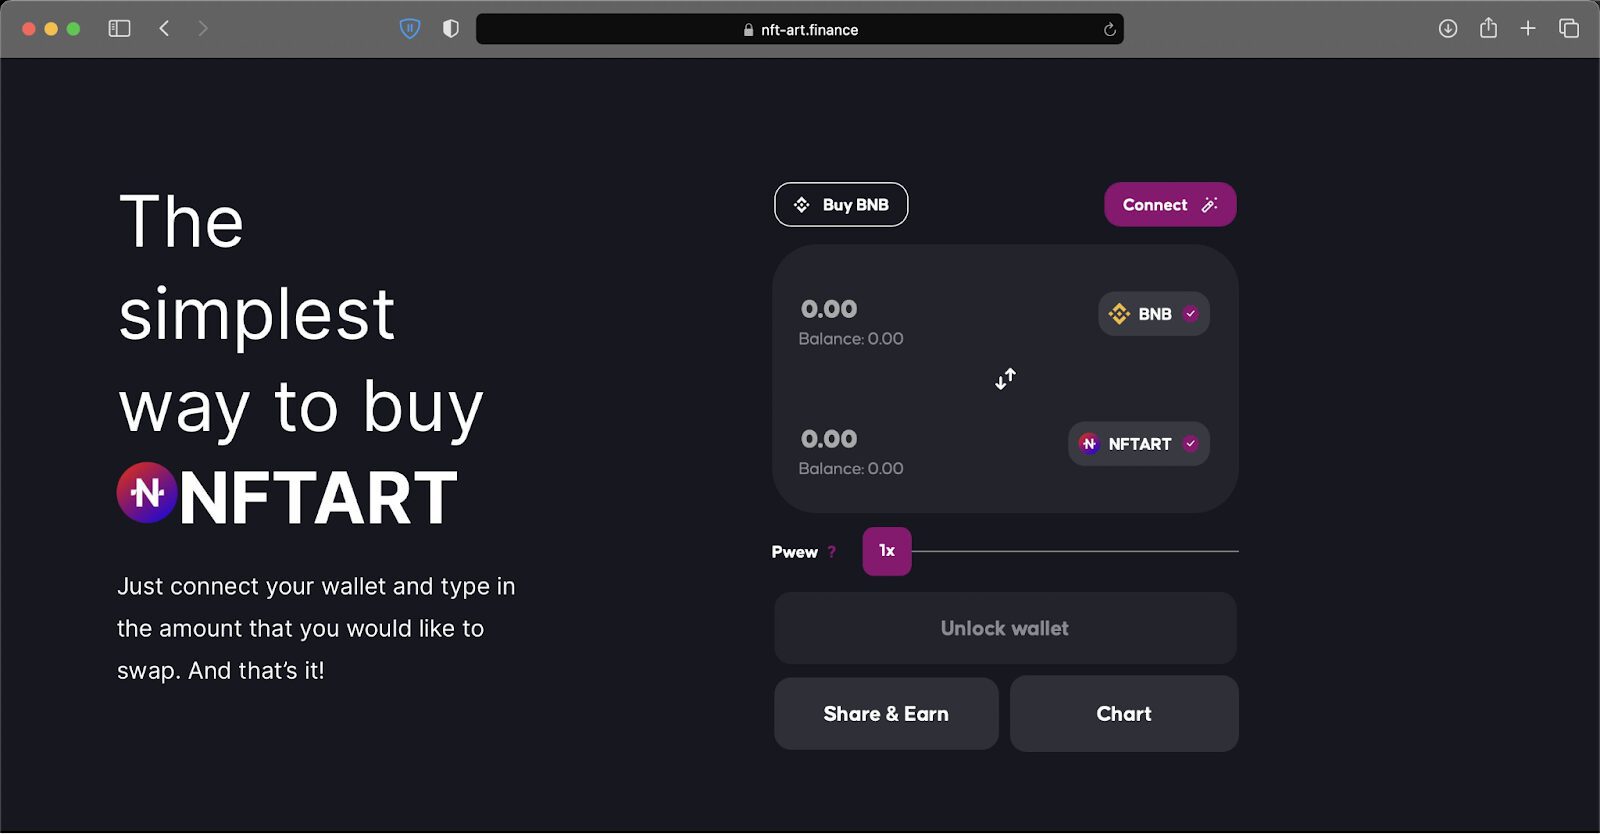Viewport: 1600px width, 834px height.
Task: Open the NFTART token selector
Action: pos(1139,444)
